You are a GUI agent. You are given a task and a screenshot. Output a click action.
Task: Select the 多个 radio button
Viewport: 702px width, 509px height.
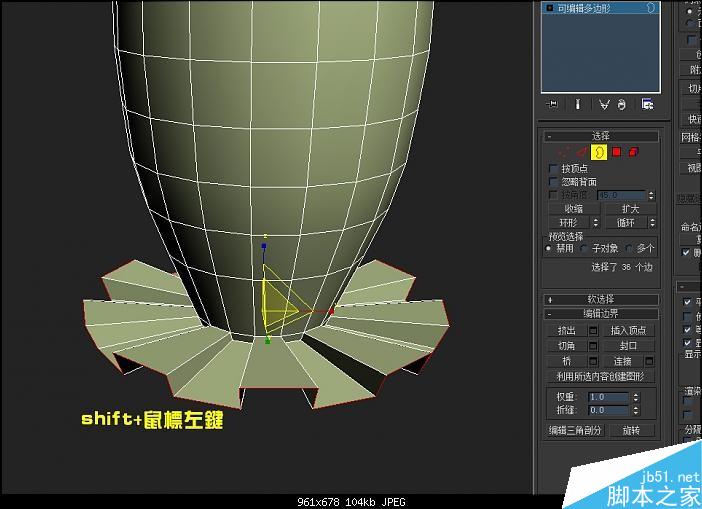point(629,248)
